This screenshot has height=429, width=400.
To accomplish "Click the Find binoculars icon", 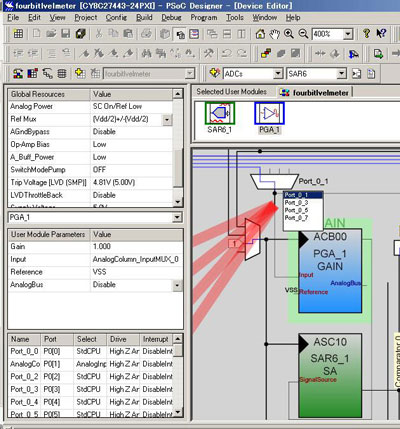I will click(x=146, y=53).
